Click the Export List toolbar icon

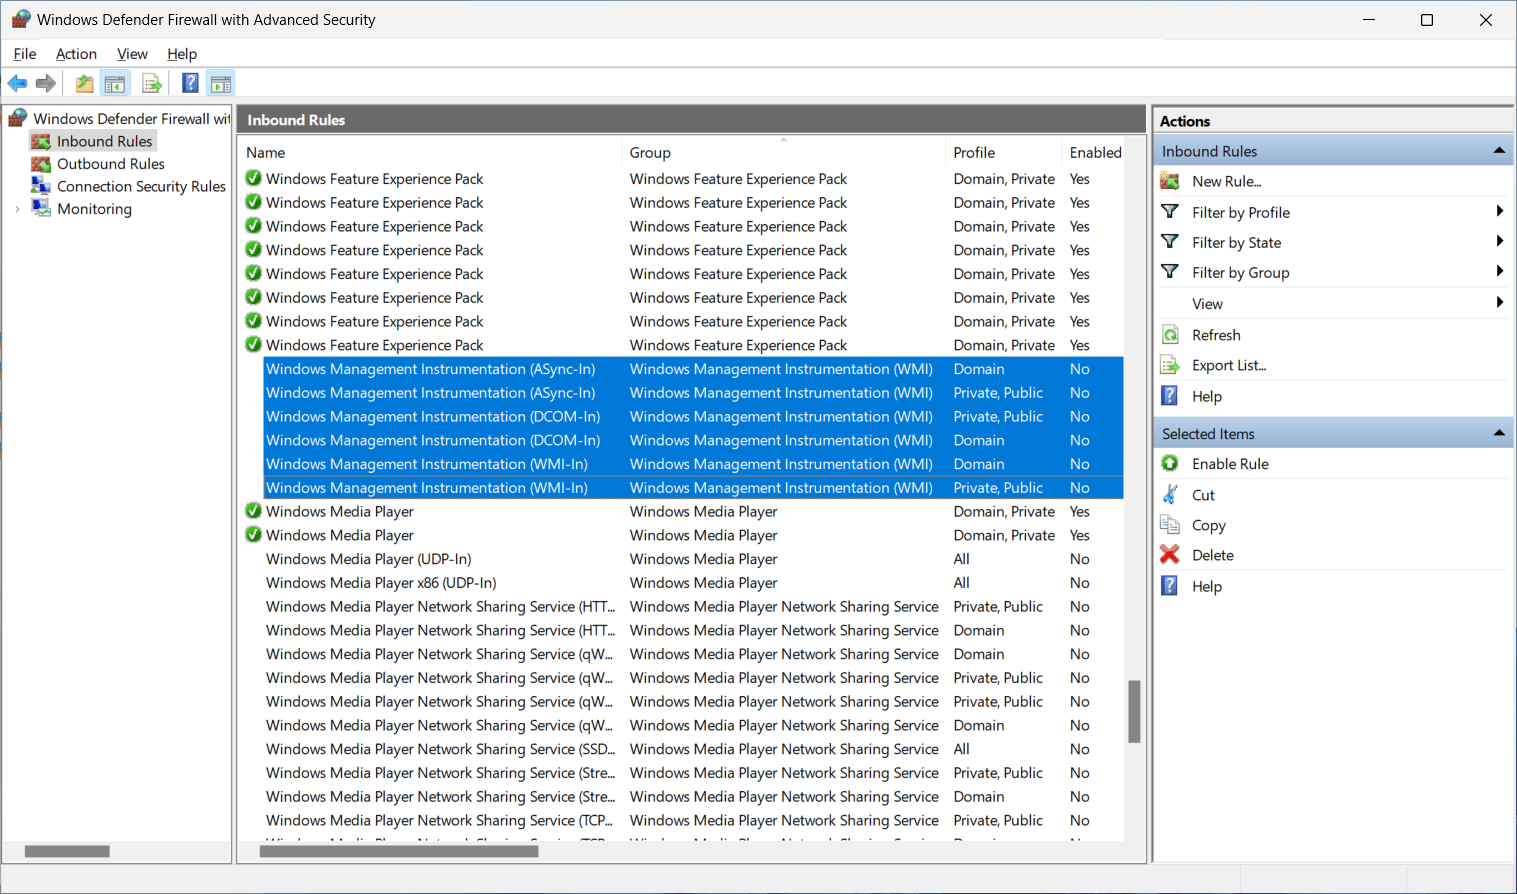tap(152, 84)
